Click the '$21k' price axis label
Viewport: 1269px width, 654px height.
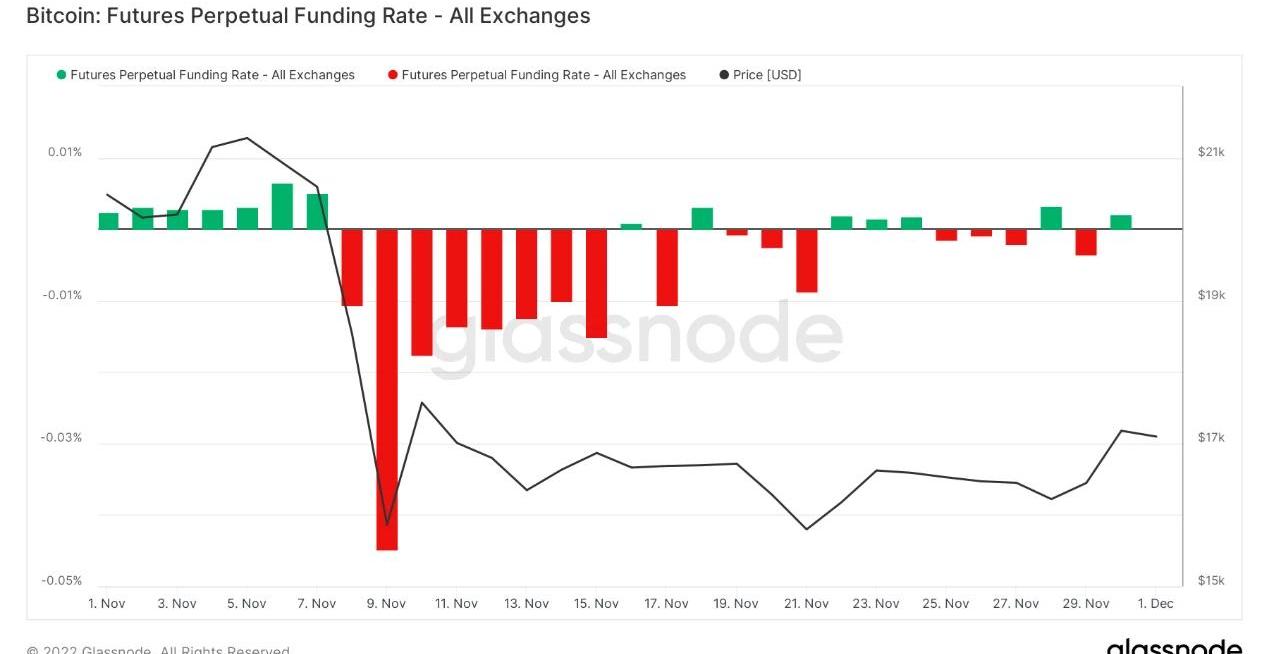tap(1211, 152)
